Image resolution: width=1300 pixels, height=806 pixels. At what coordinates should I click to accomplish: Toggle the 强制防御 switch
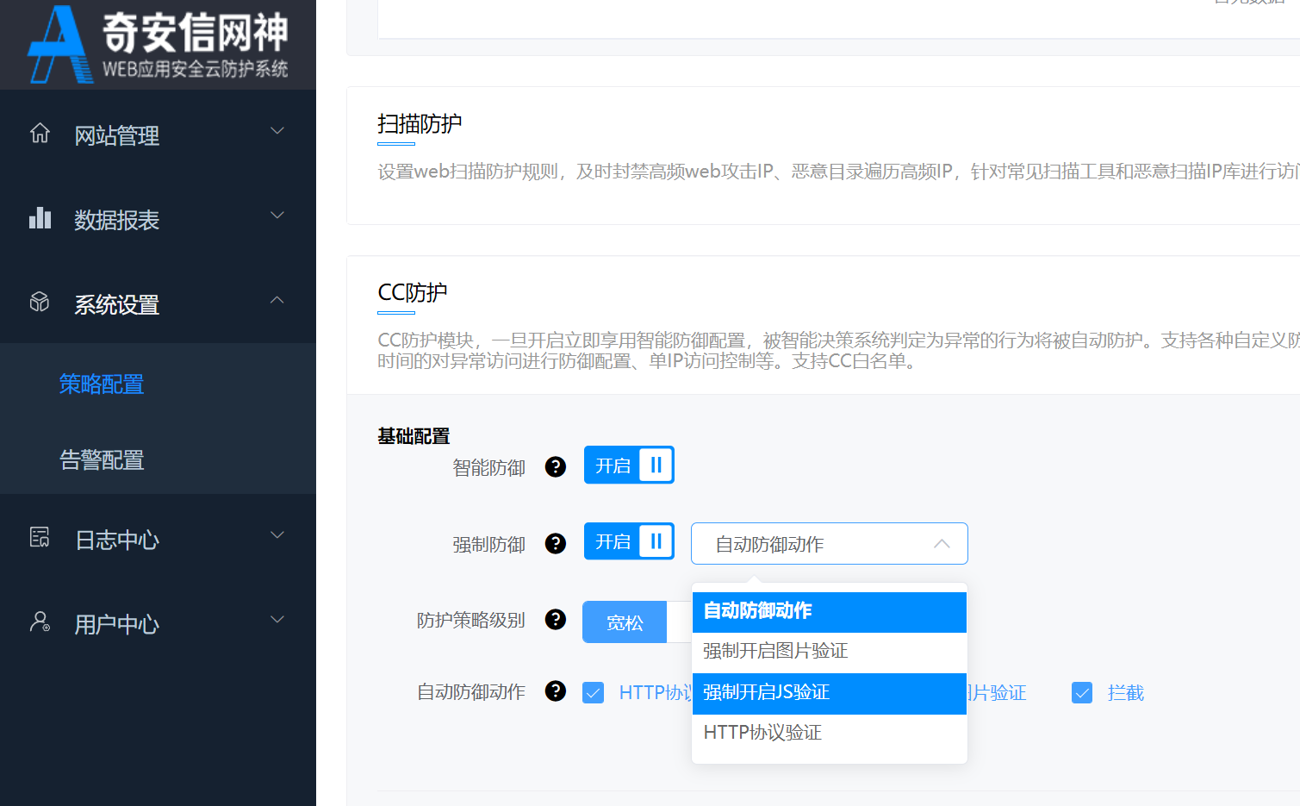(x=629, y=542)
